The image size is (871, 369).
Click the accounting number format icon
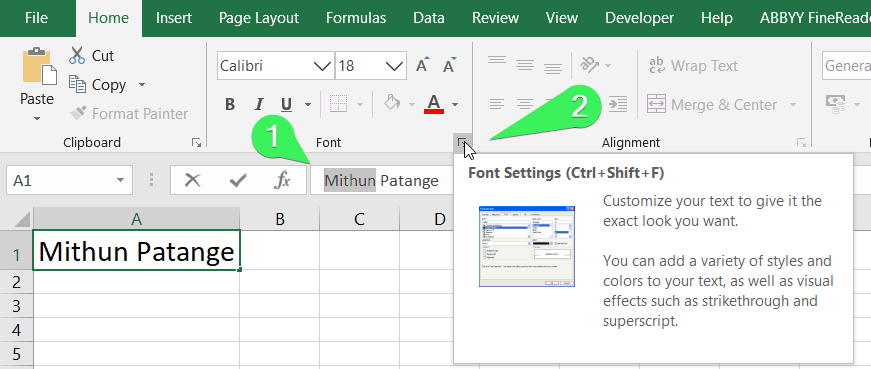pos(834,104)
